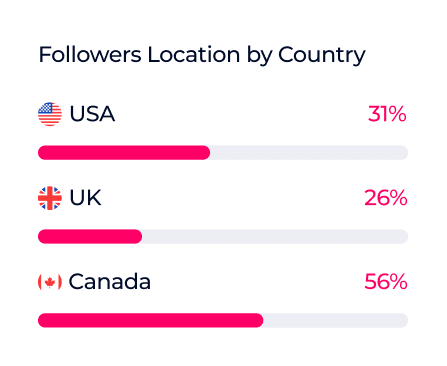Click the filled pink Canada progress bar
The height and width of the screenshot is (366, 447).
(x=151, y=320)
